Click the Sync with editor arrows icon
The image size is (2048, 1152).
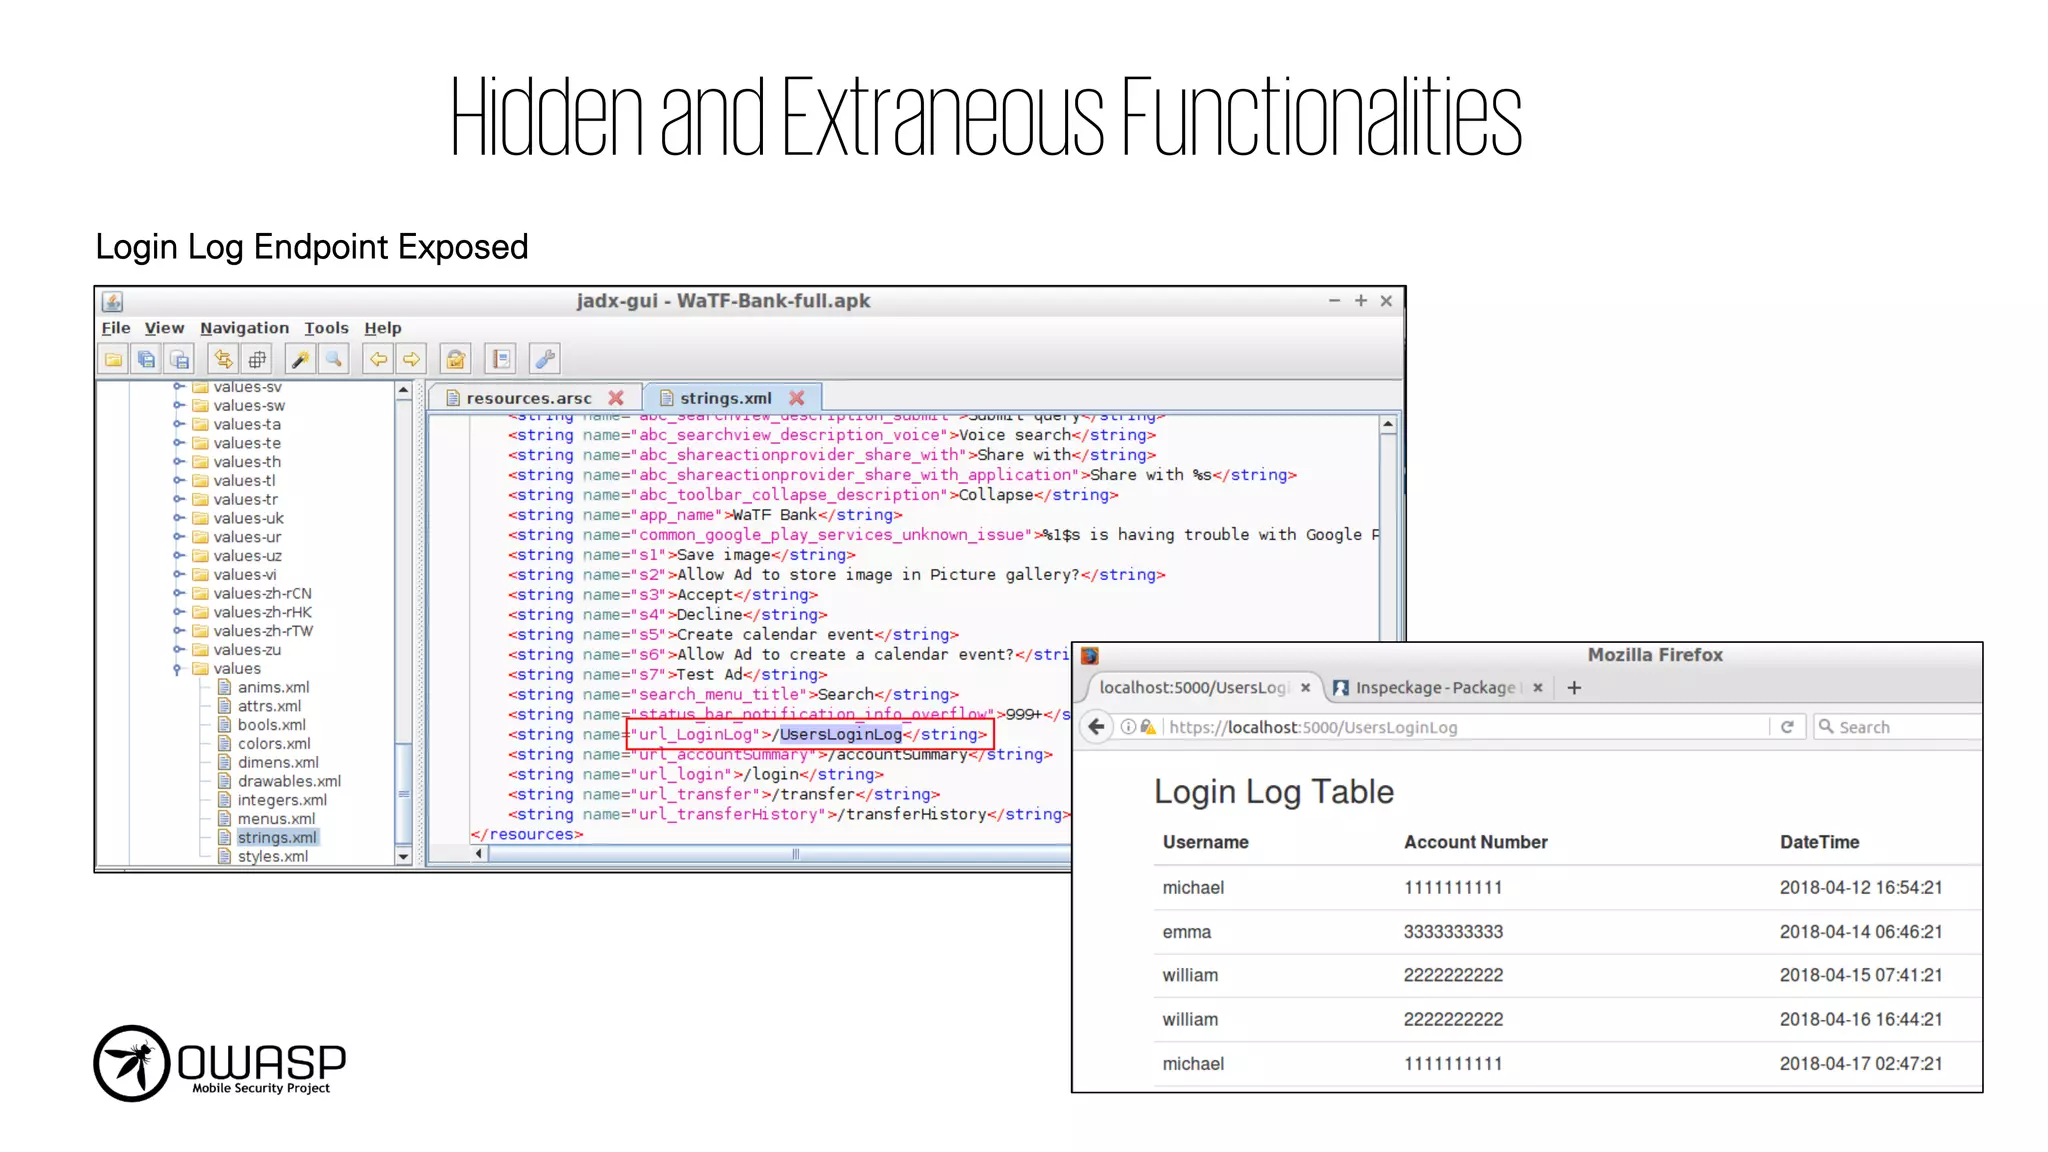coord(224,359)
